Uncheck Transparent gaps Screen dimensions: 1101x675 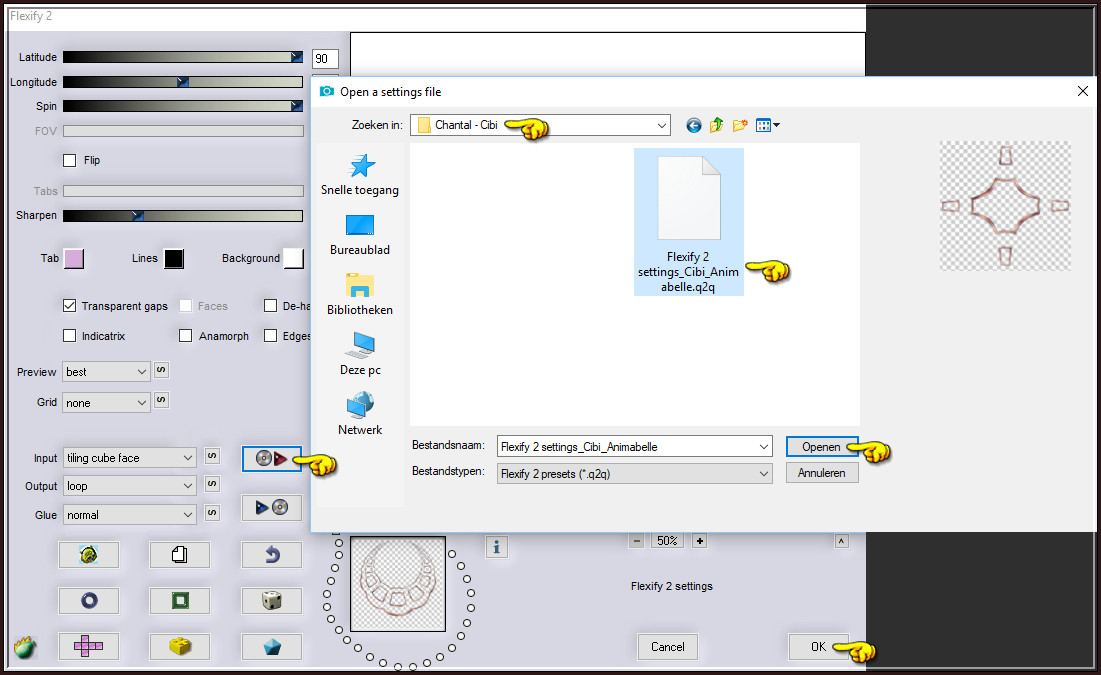(70, 306)
